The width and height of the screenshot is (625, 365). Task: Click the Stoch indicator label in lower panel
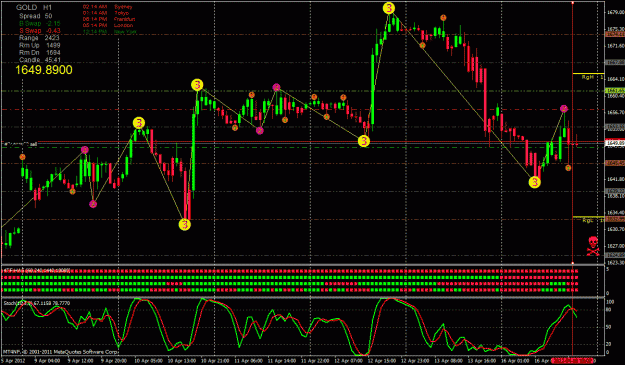(37, 303)
